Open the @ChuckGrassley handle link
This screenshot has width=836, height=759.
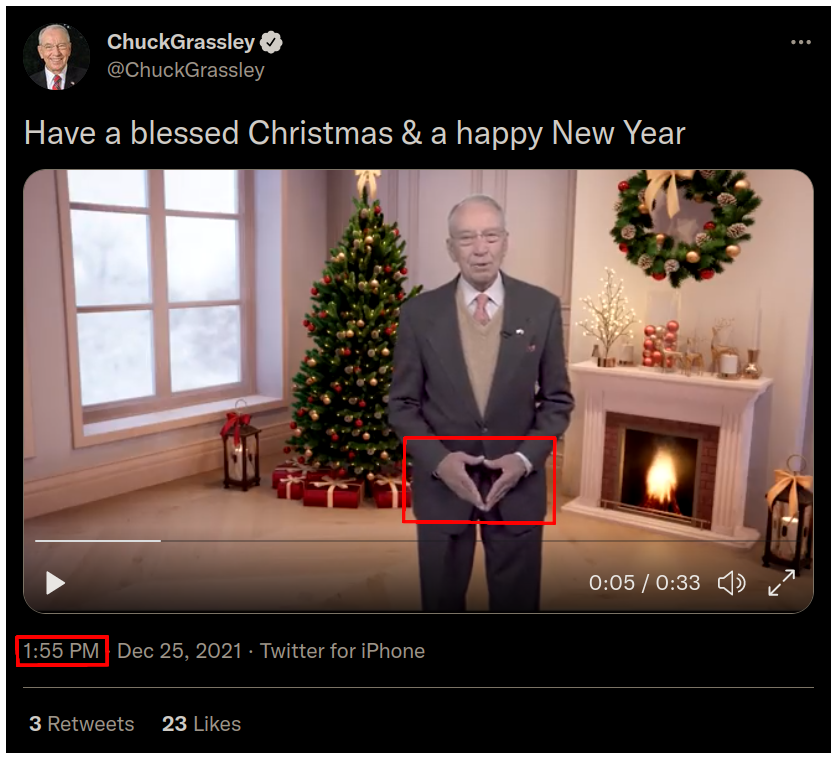point(186,70)
